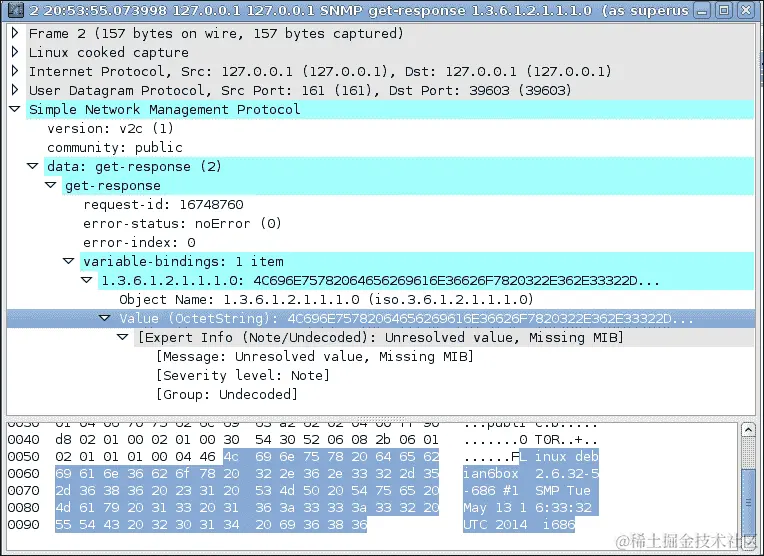Select the Severity level: Note line

(x=242, y=375)
